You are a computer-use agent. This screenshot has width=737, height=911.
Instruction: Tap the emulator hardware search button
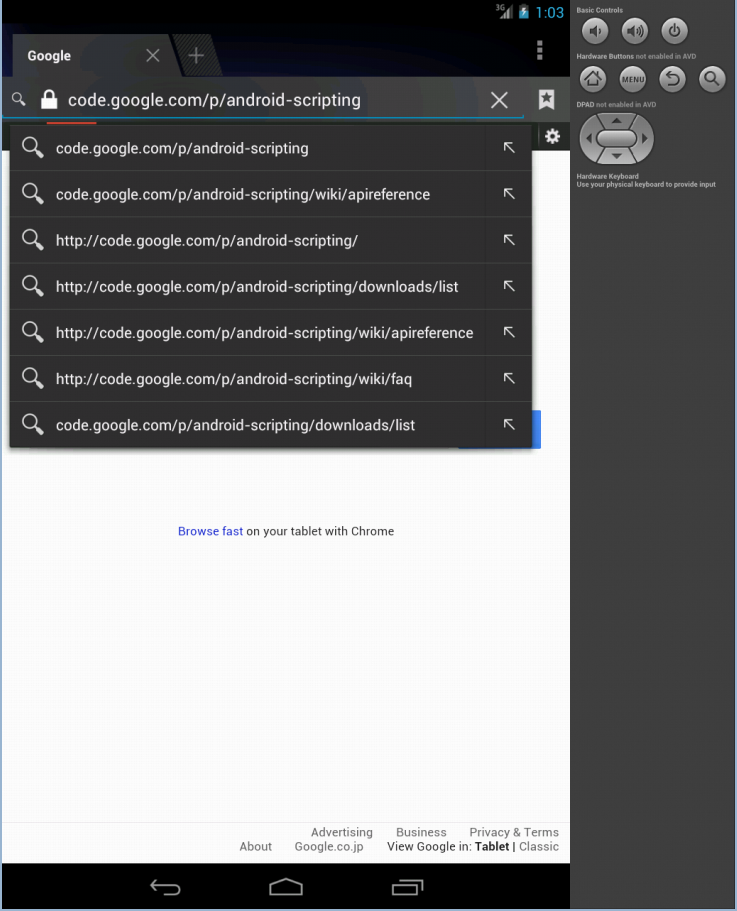(x=712, y=79)
